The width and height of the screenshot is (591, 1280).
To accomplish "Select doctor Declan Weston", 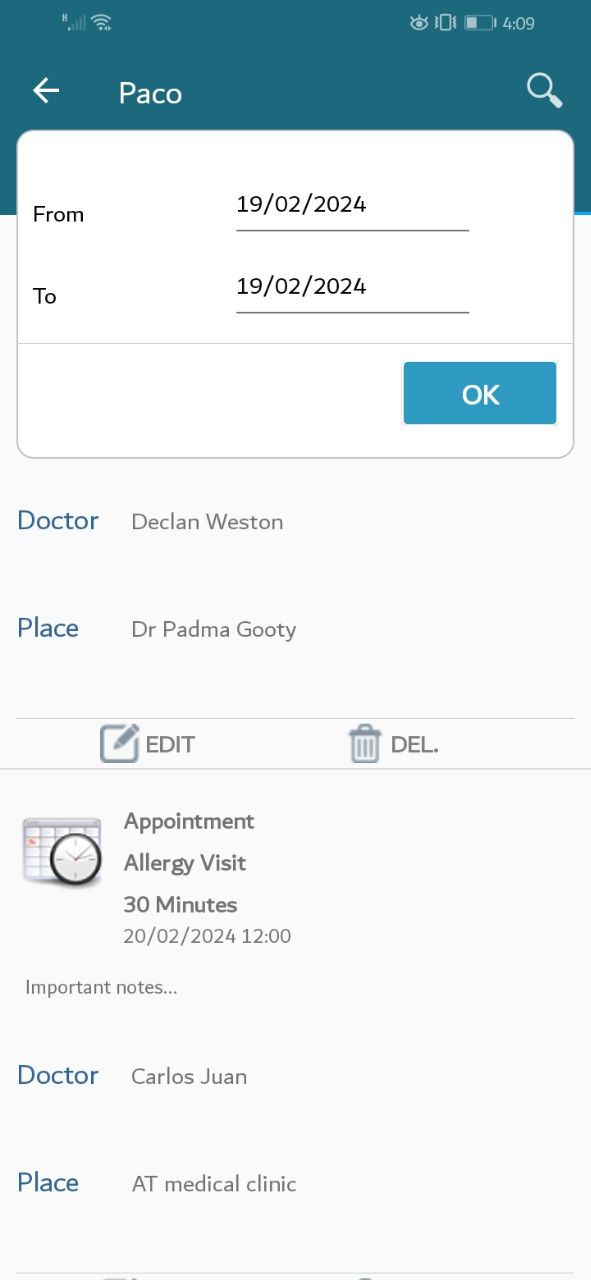I will 207,522.
